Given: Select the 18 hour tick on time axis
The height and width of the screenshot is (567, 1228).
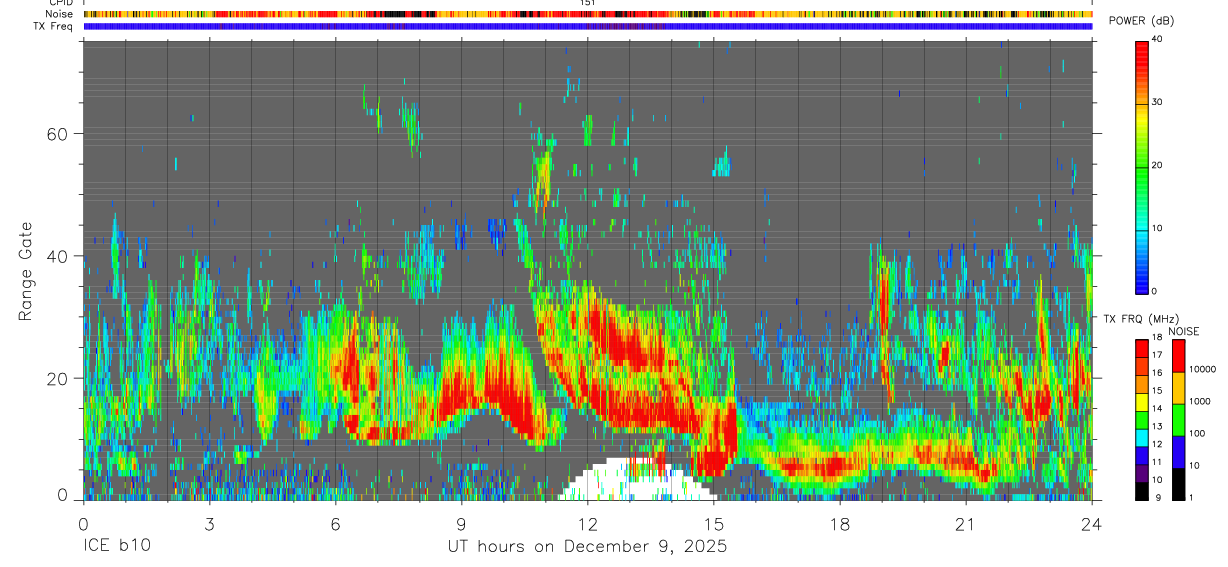Looking at the screenshot, I should click(839, 523).
